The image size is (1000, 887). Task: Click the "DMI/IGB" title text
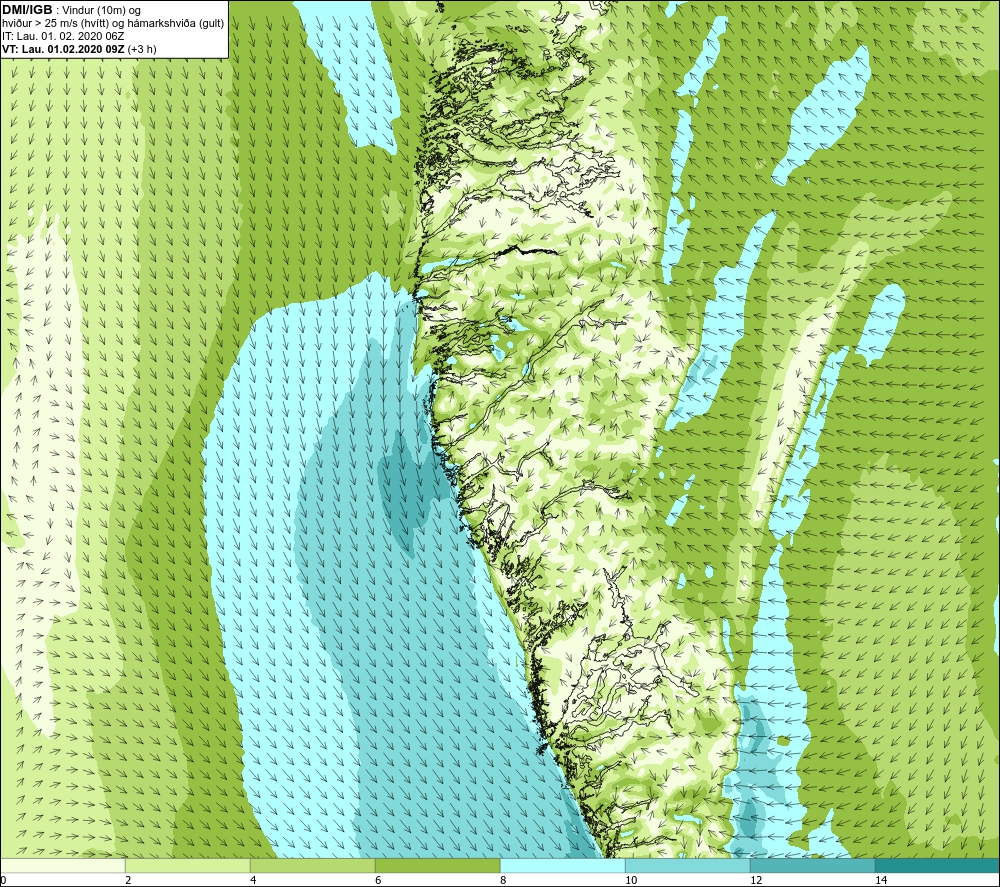[27, 10]
